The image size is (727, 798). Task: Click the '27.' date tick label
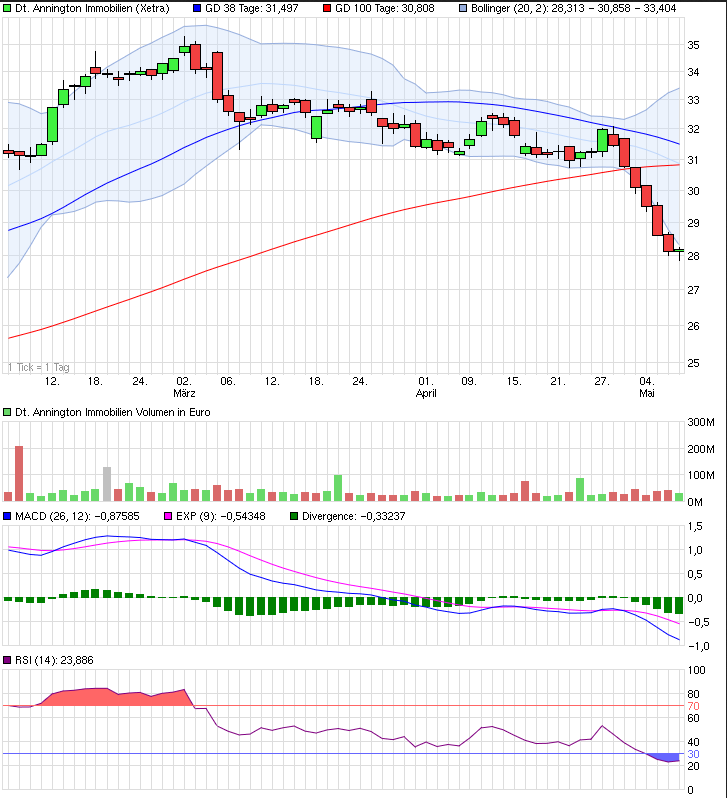[602, 381]
